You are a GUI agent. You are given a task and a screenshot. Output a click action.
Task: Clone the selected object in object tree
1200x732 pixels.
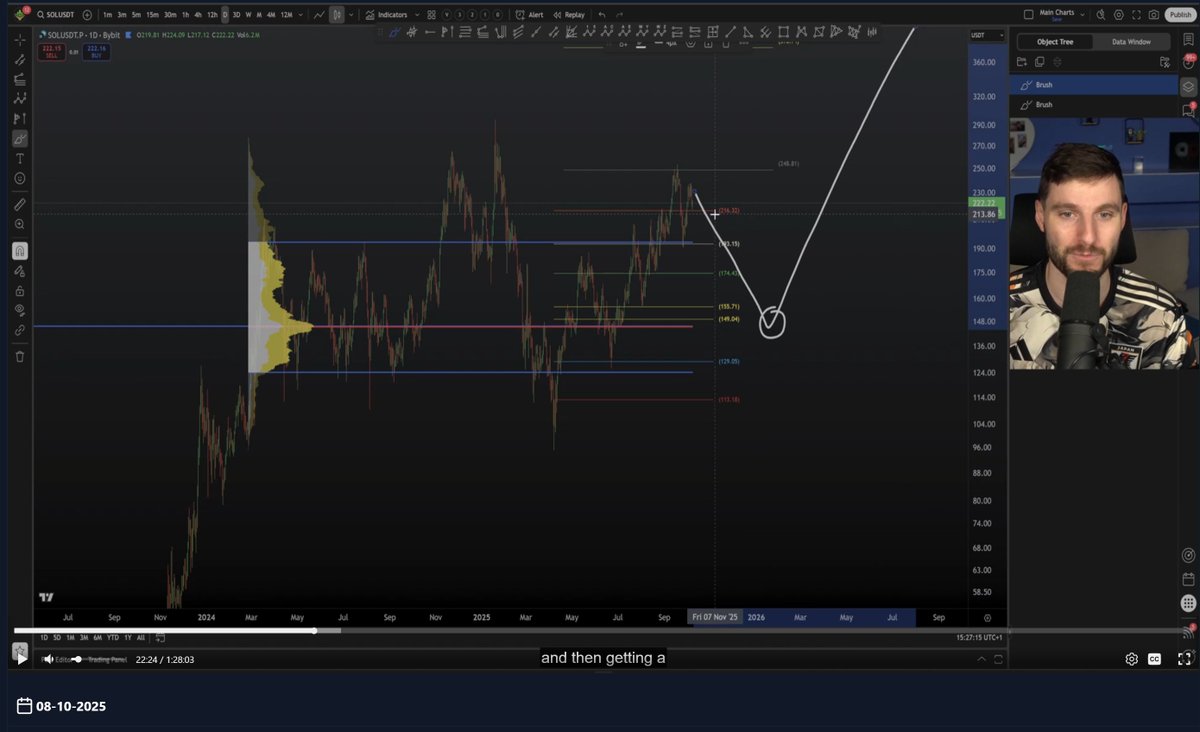[x=1039, y=62]
